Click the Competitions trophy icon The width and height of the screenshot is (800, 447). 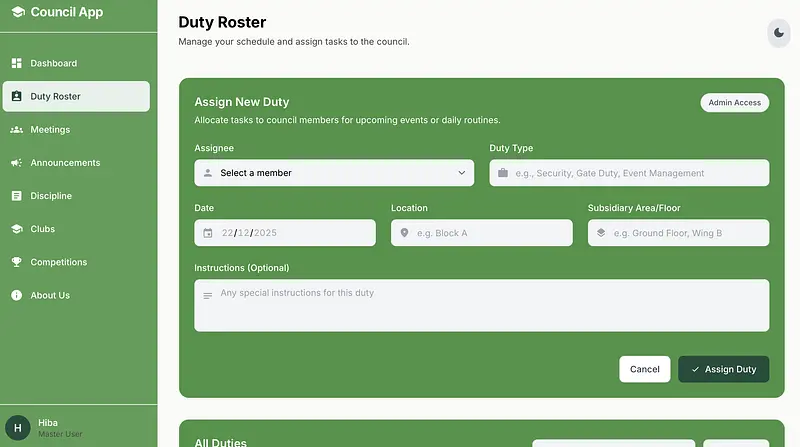pyautogui.click(x=16, y=262)
